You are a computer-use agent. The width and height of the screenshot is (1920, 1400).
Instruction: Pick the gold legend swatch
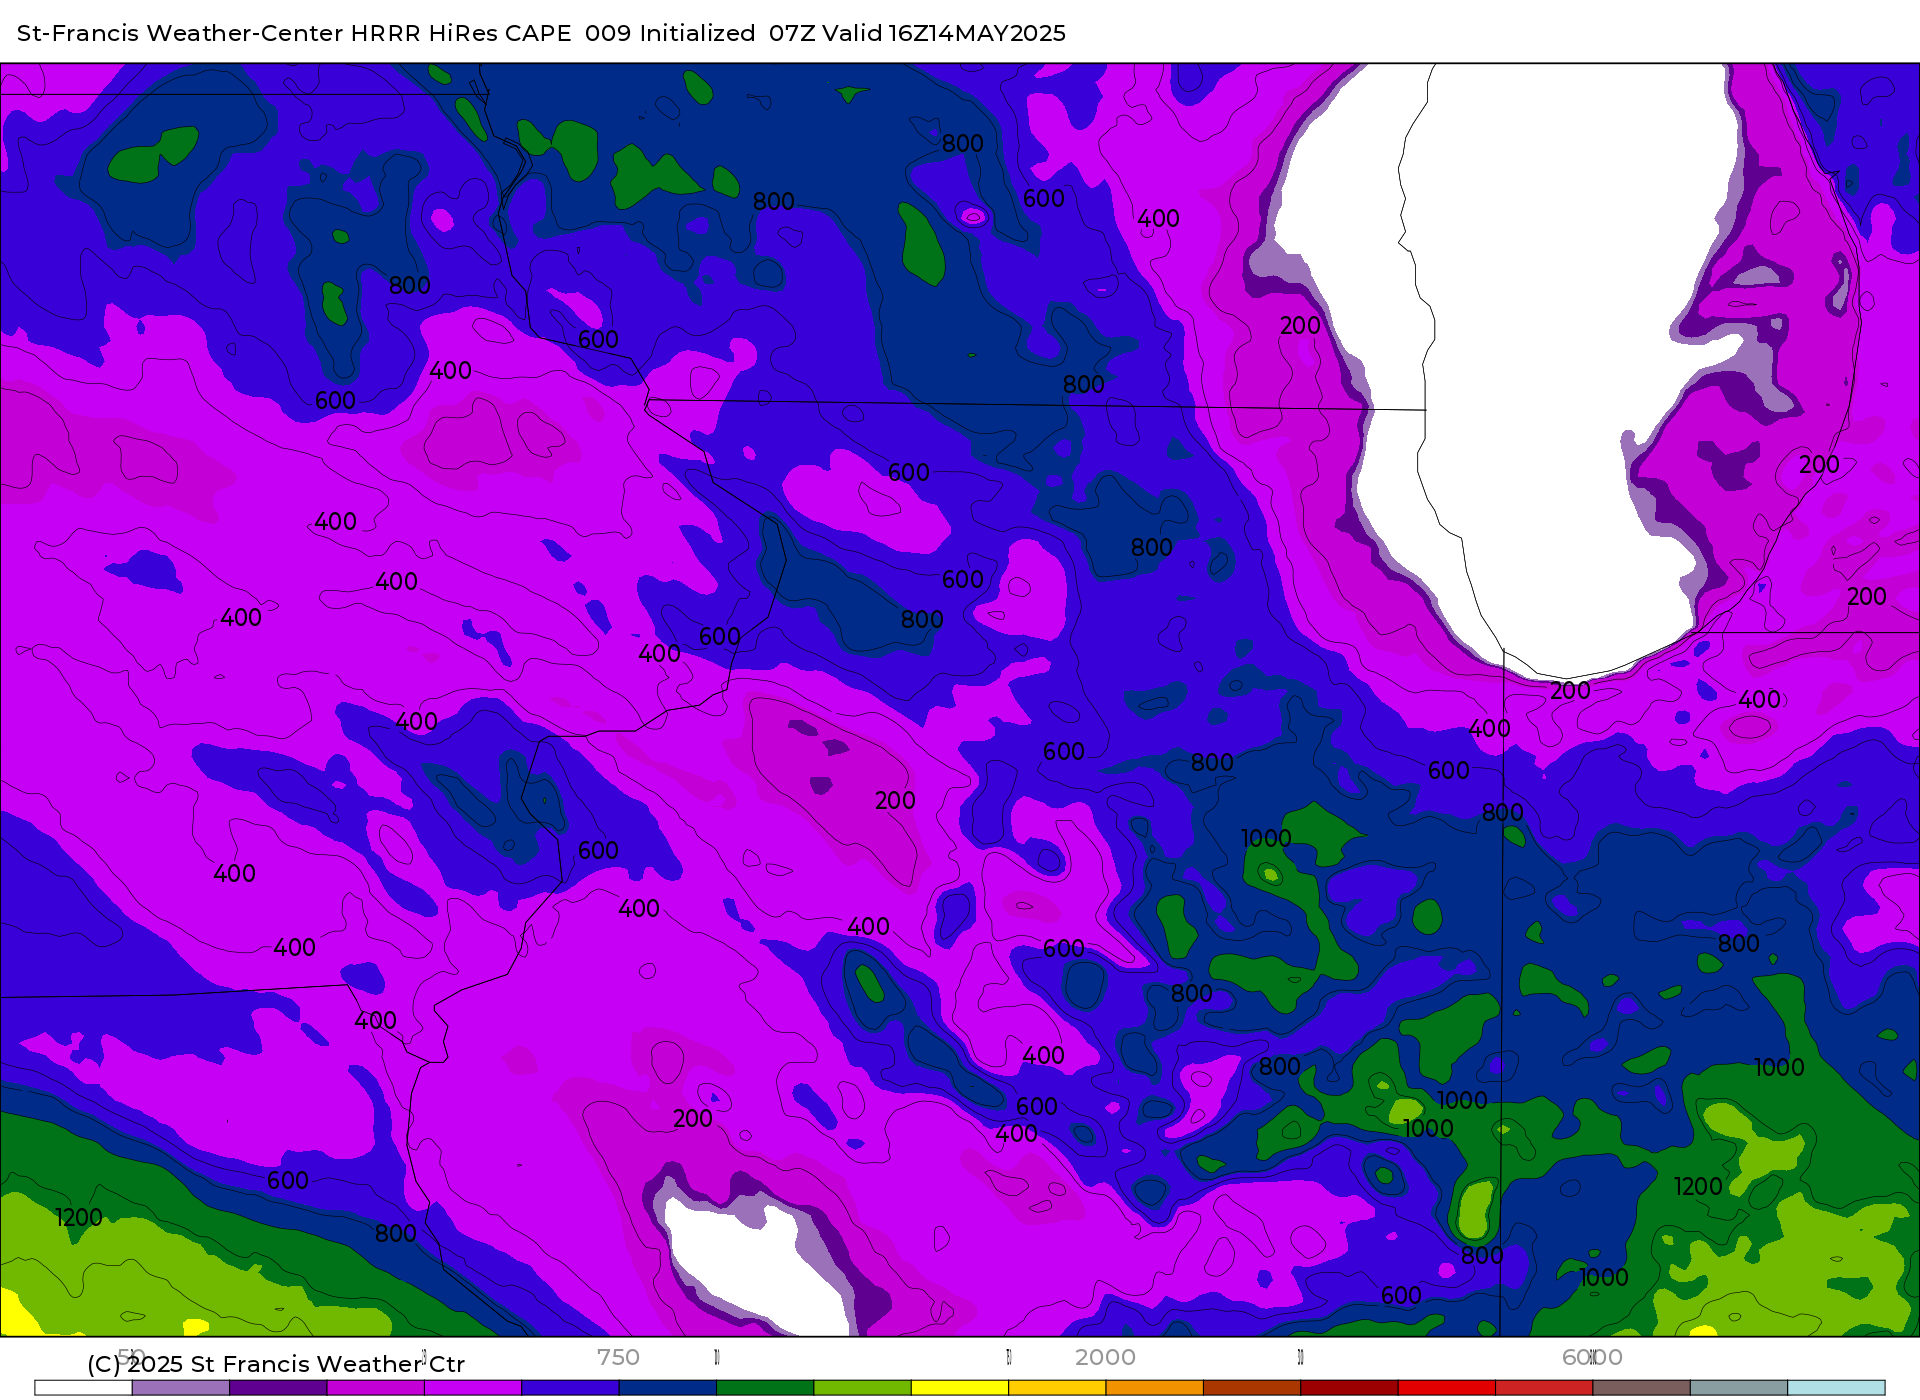point(1057,1388)
